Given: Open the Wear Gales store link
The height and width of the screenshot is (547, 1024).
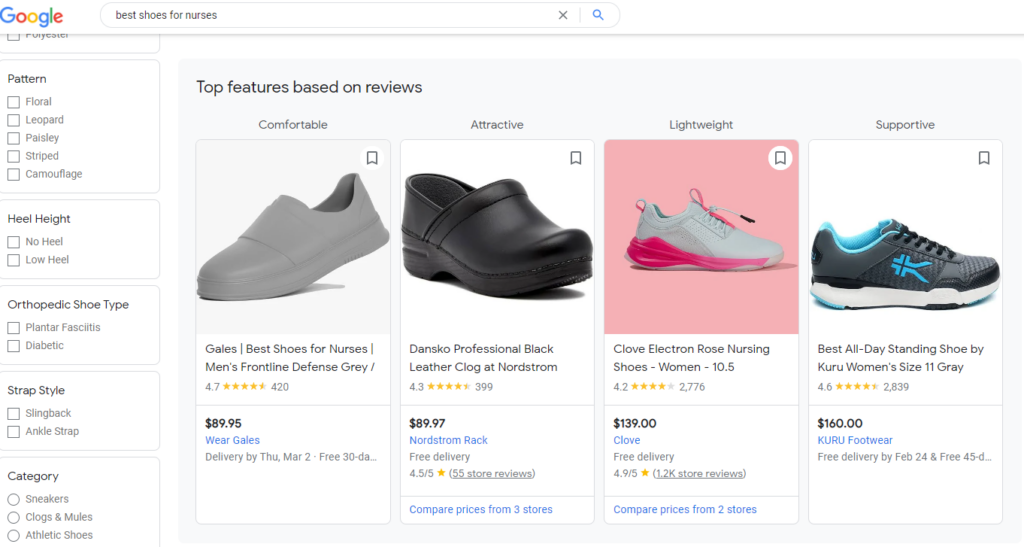Looking at the screenshot, I should click(232, 440).
